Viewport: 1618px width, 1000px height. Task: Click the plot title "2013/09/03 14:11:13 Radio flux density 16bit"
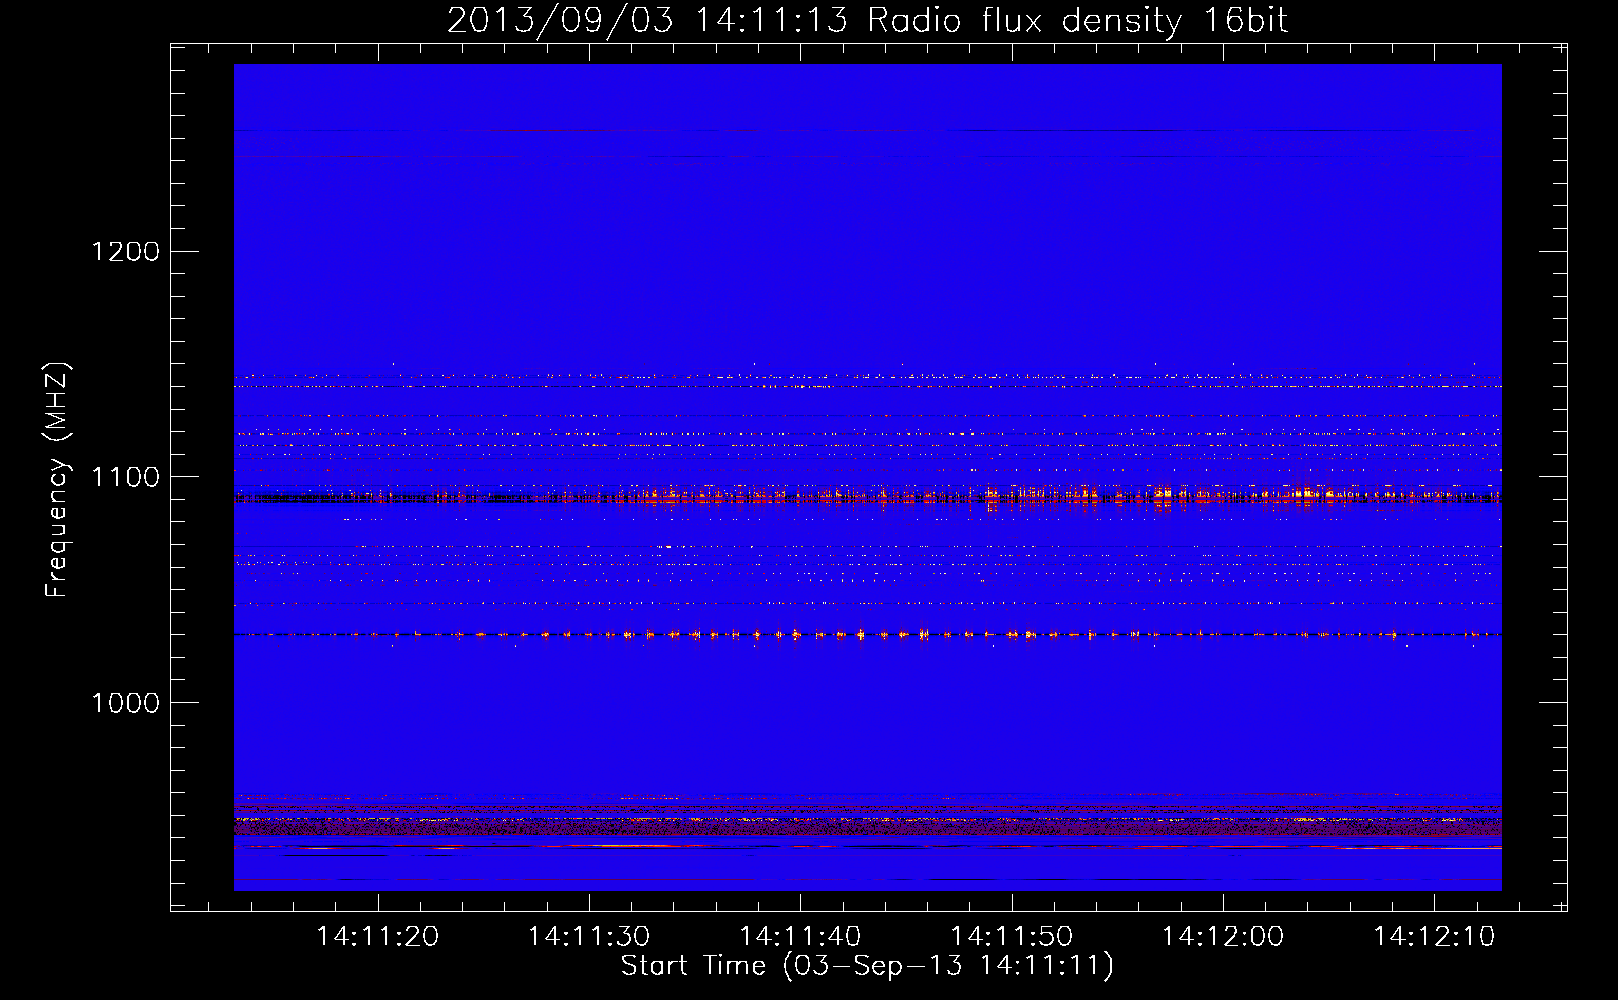coord(867,20)
